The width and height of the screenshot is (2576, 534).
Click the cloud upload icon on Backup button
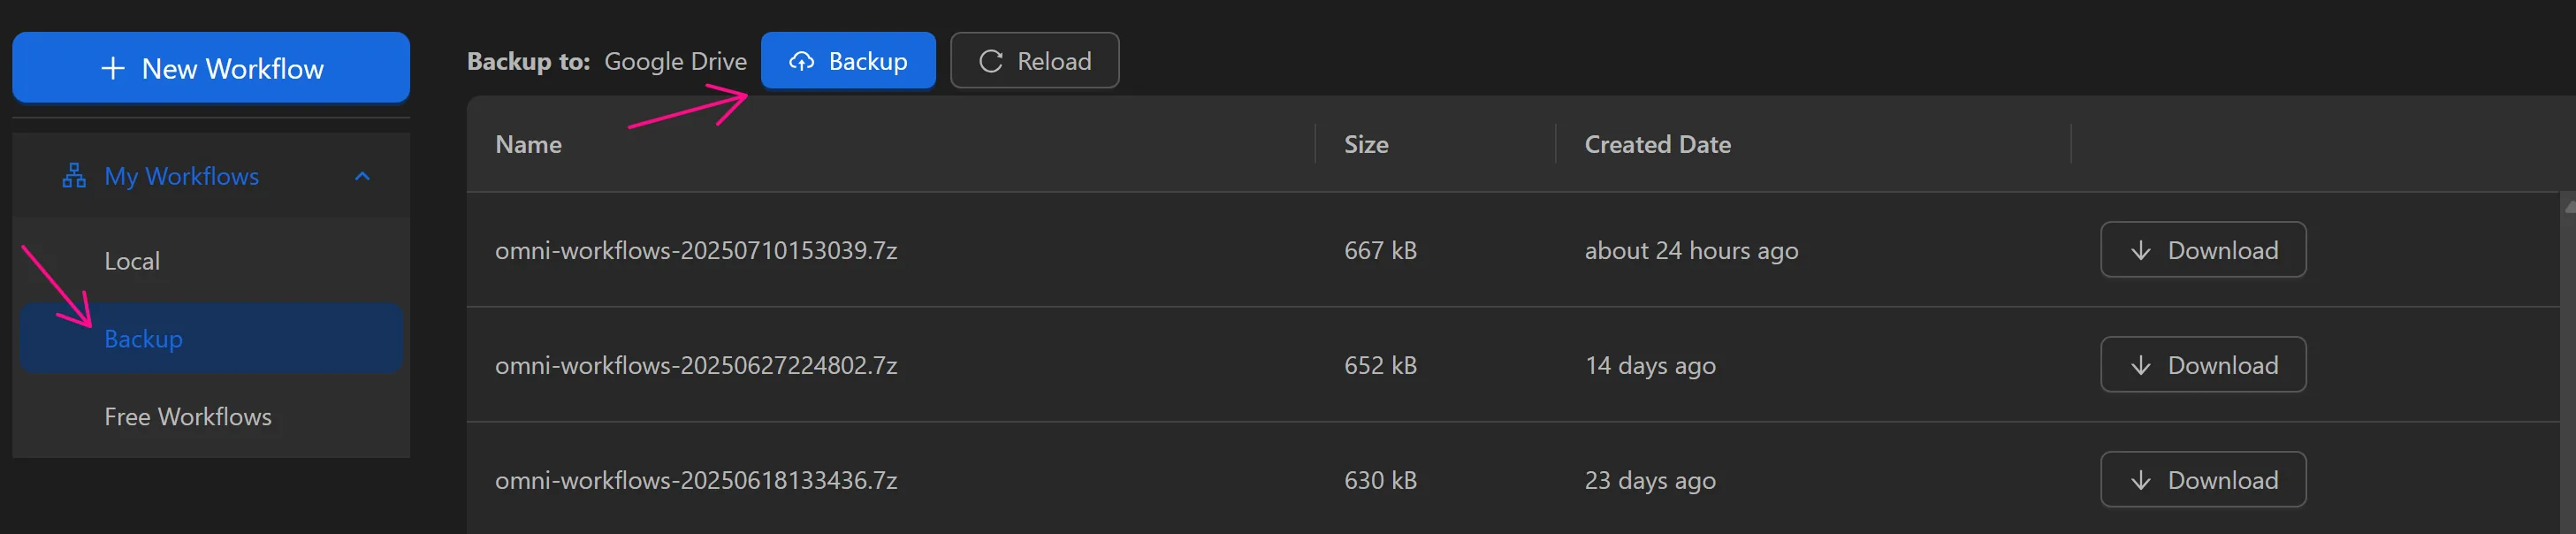(x=801, y=61)
